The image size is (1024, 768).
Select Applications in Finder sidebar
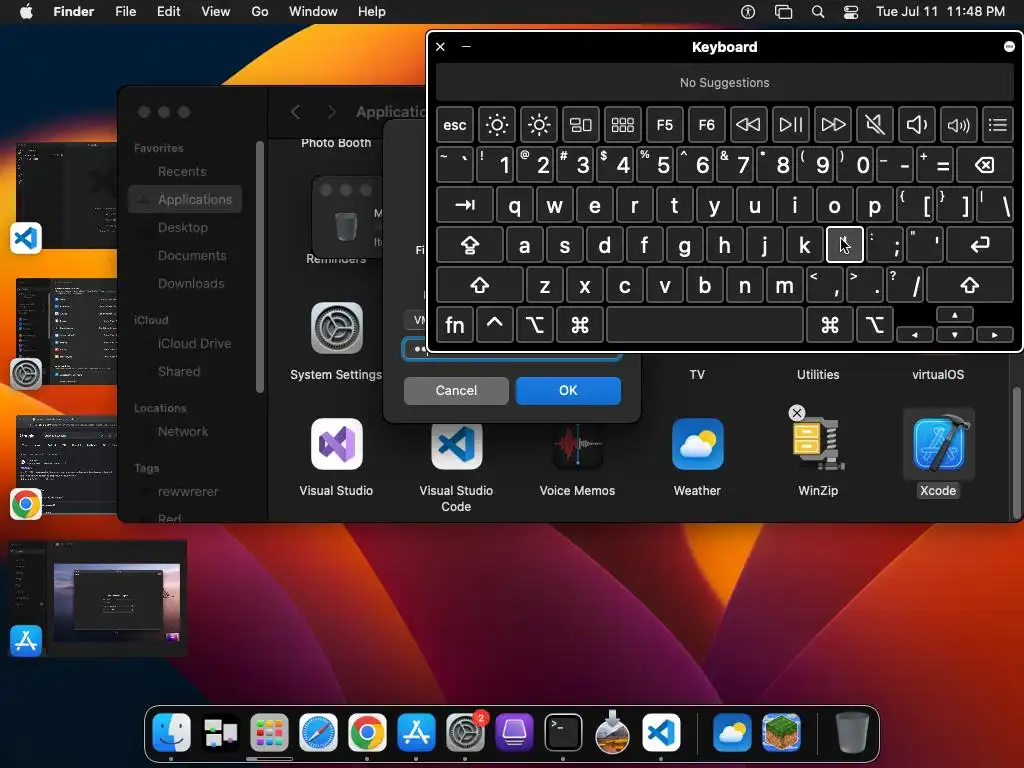point(185,199)
